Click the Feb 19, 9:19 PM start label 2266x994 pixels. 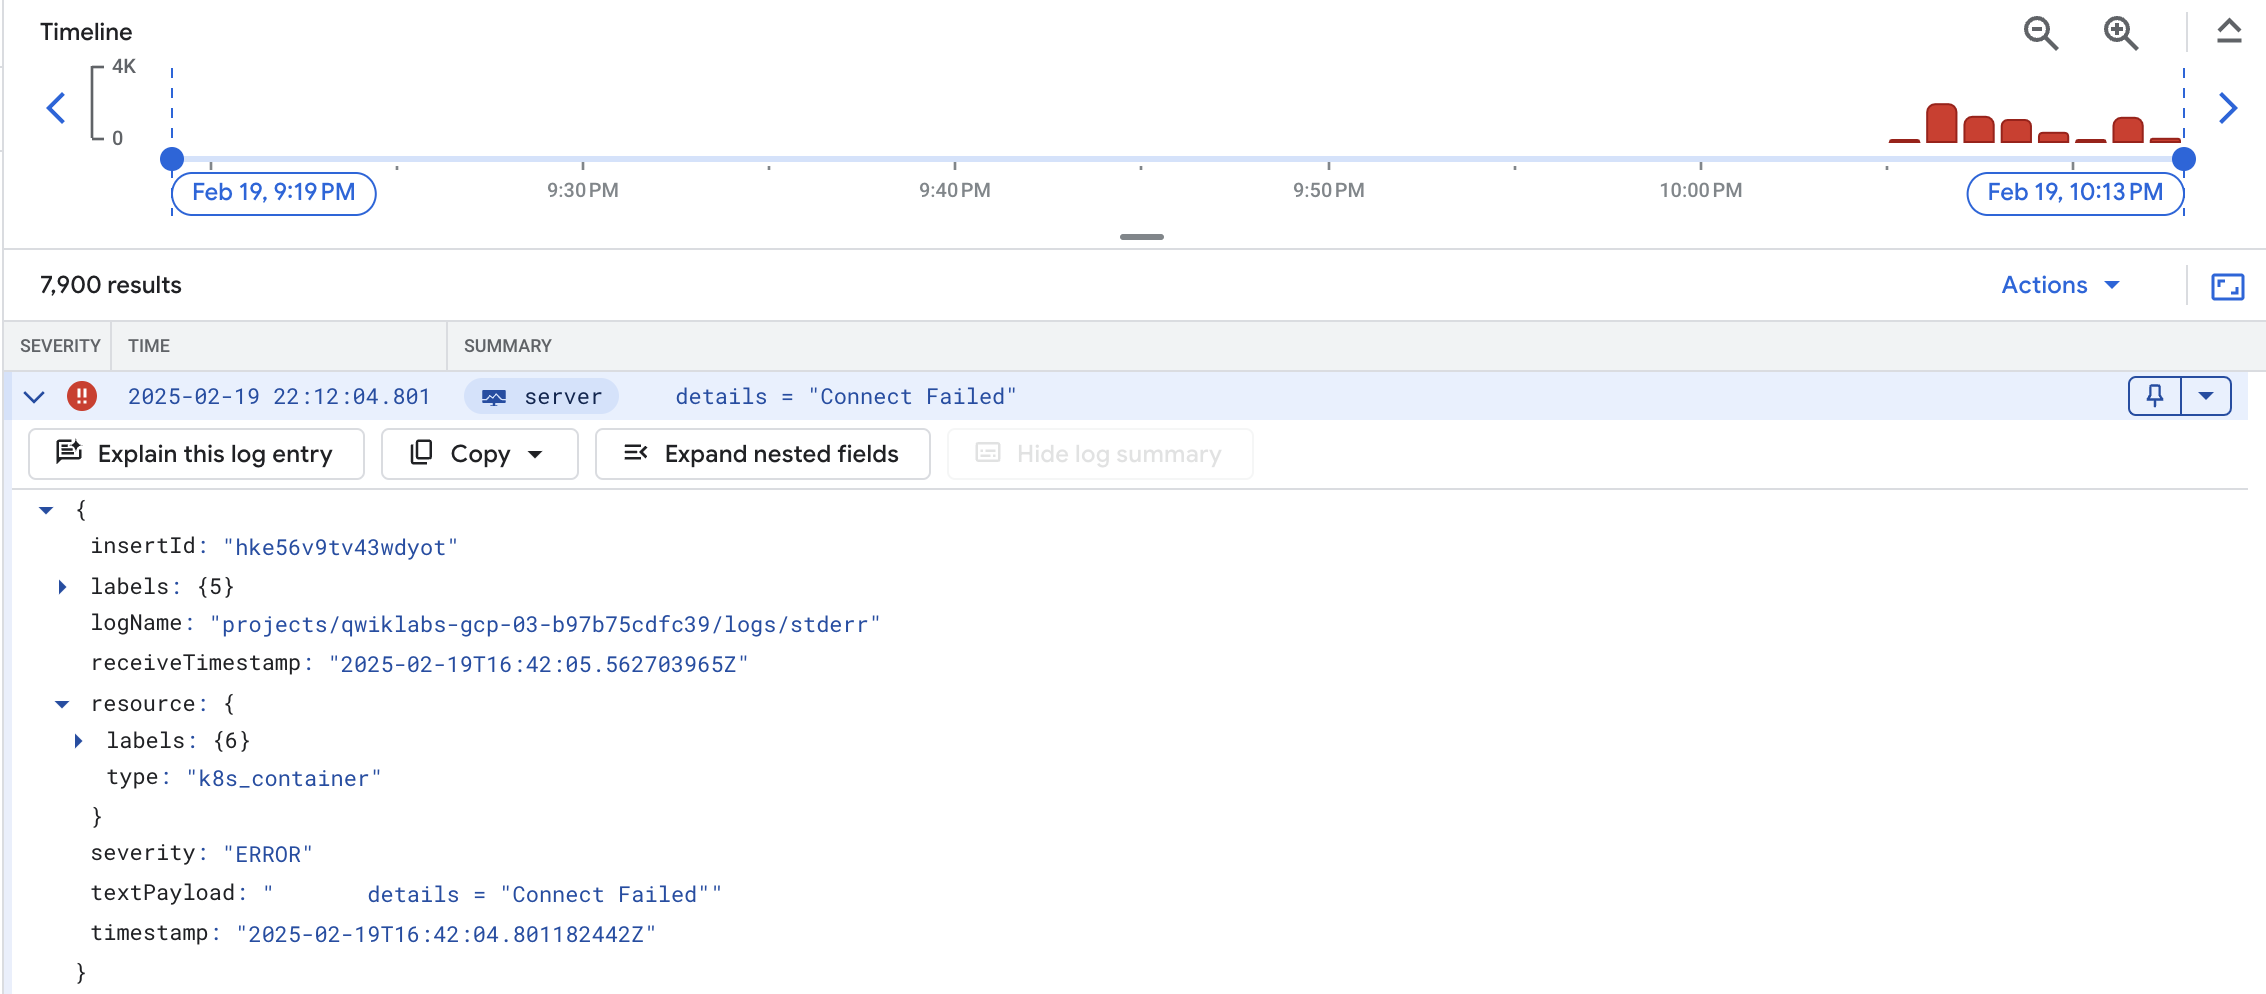point(274,193)
